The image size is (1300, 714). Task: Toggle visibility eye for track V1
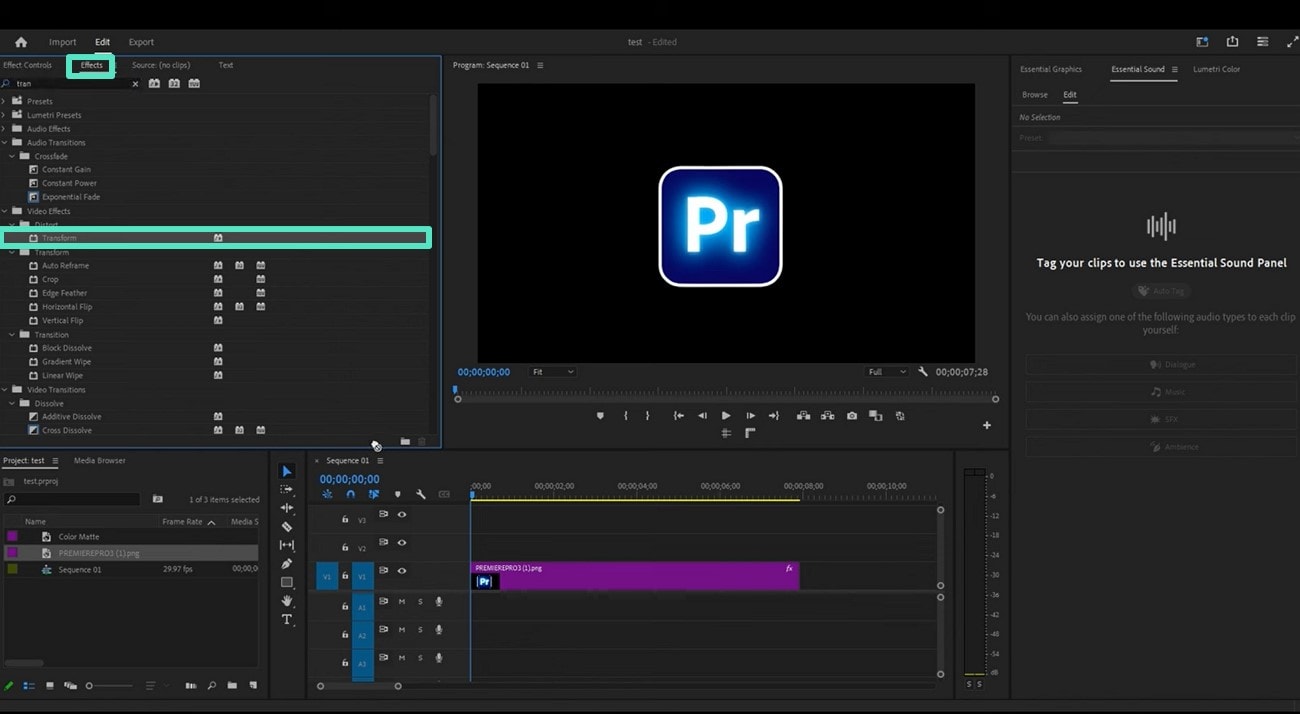coord(402,571)
